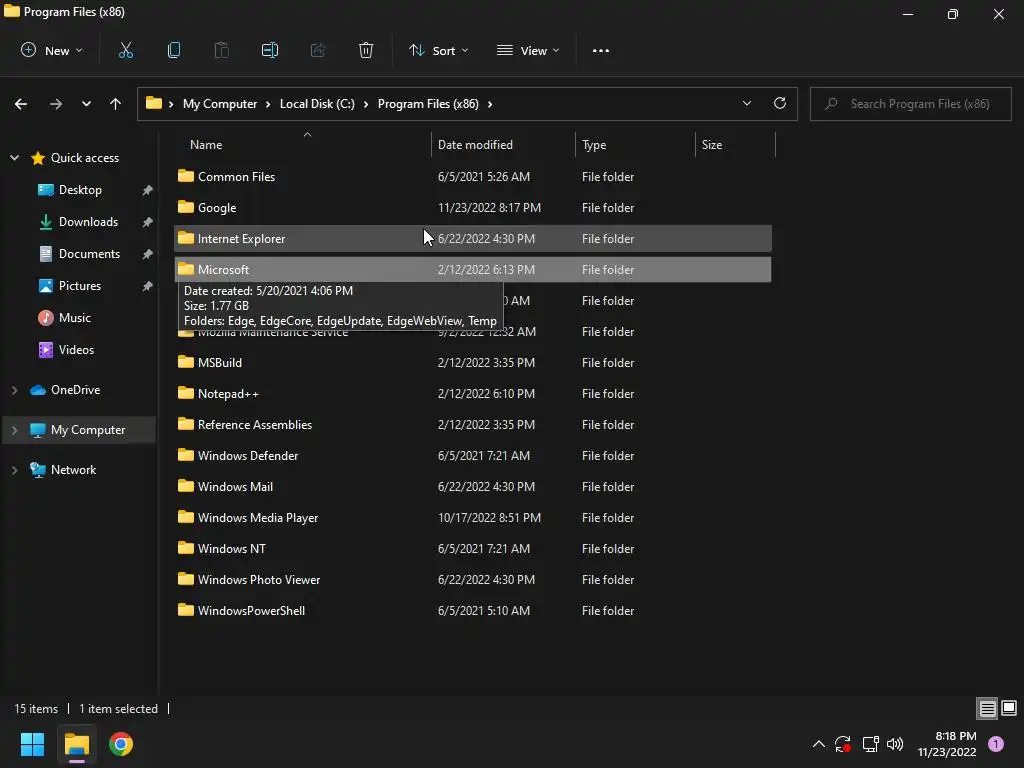The width and height of the screenshot is (1024, 768).
Task: Select the Windows Media Player folder
Action: (472, 518)
